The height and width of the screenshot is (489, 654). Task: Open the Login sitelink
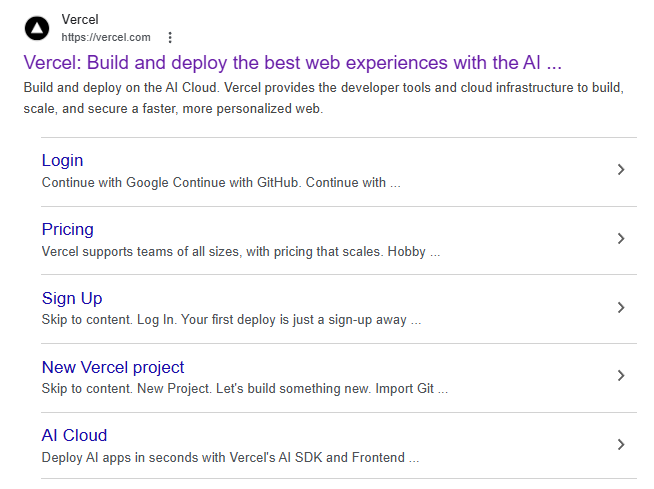63,160
